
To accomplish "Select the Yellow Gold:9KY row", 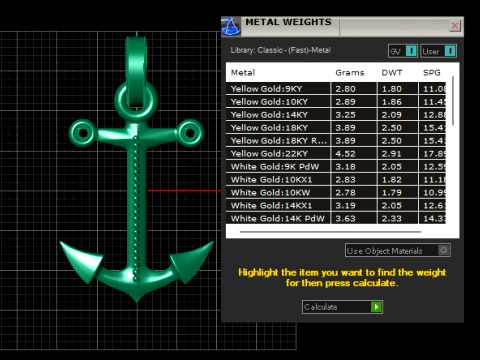I will [336, 89].
